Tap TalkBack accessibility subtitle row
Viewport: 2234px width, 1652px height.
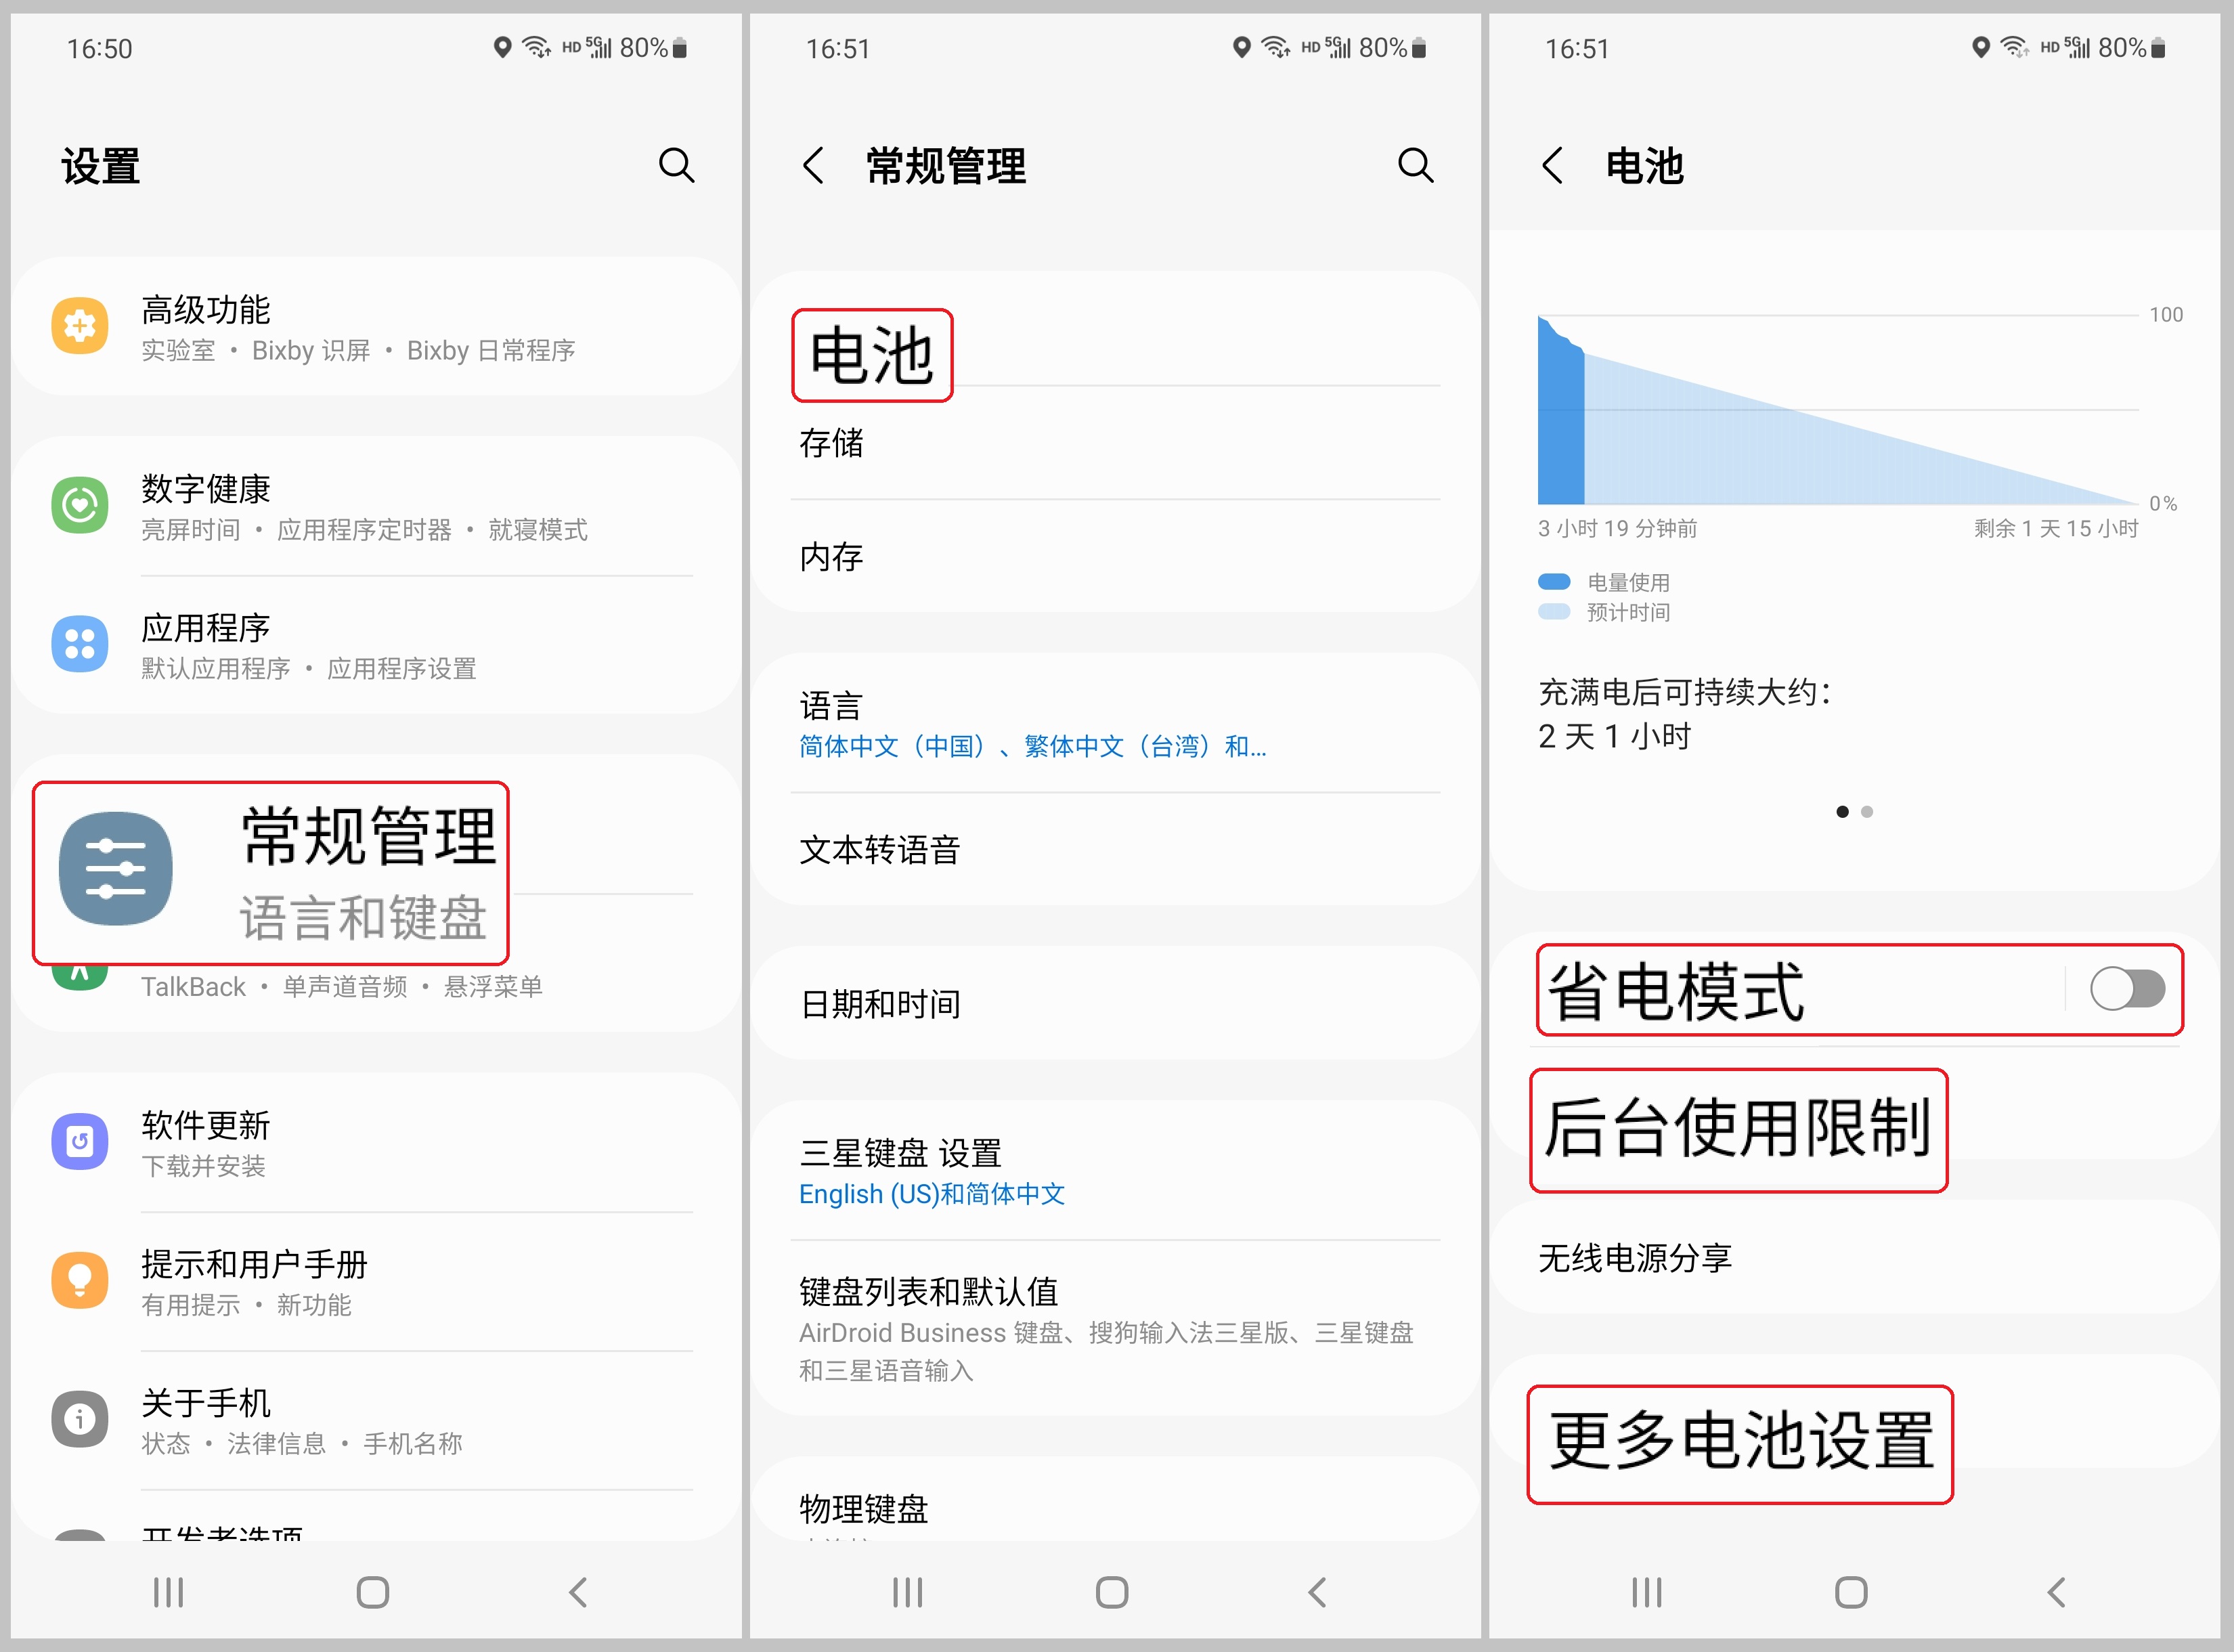point(342,987)
